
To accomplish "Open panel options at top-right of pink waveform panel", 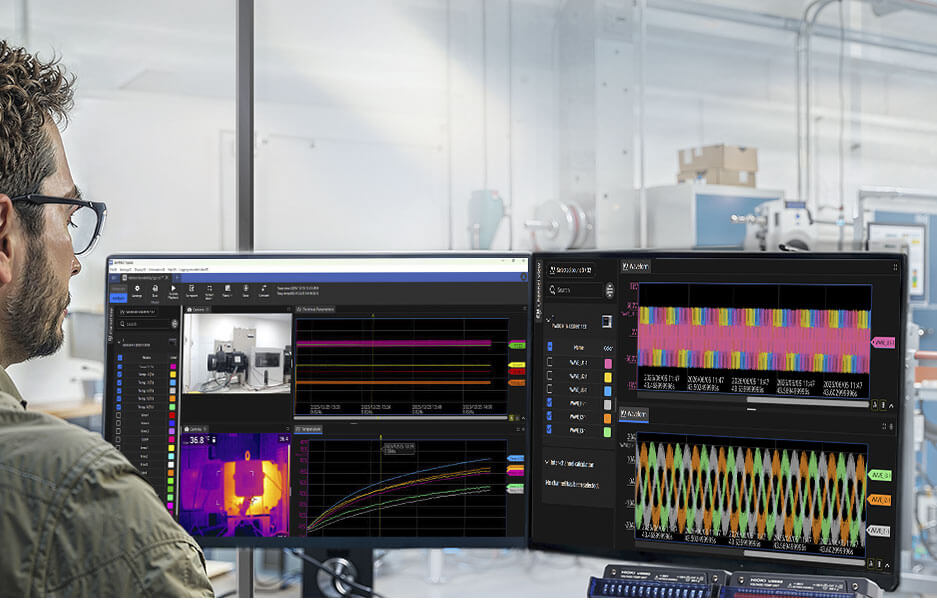I will [895, 267].
